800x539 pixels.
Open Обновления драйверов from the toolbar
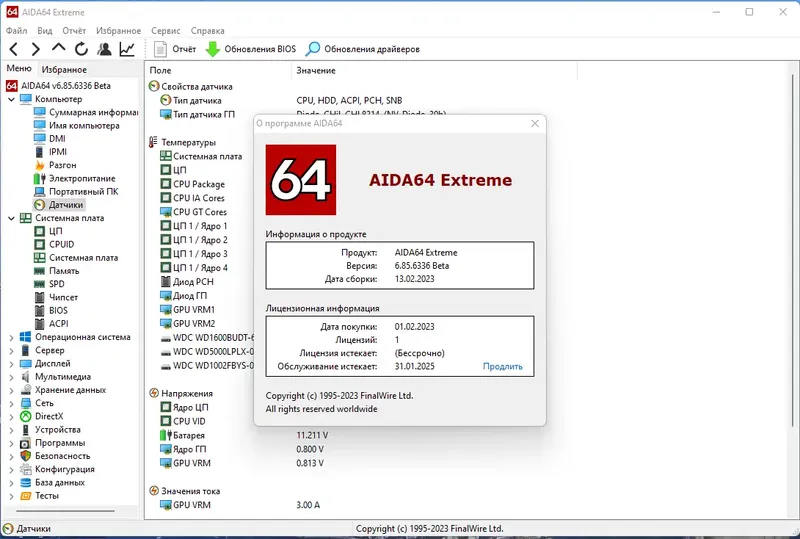click(363, 49)
